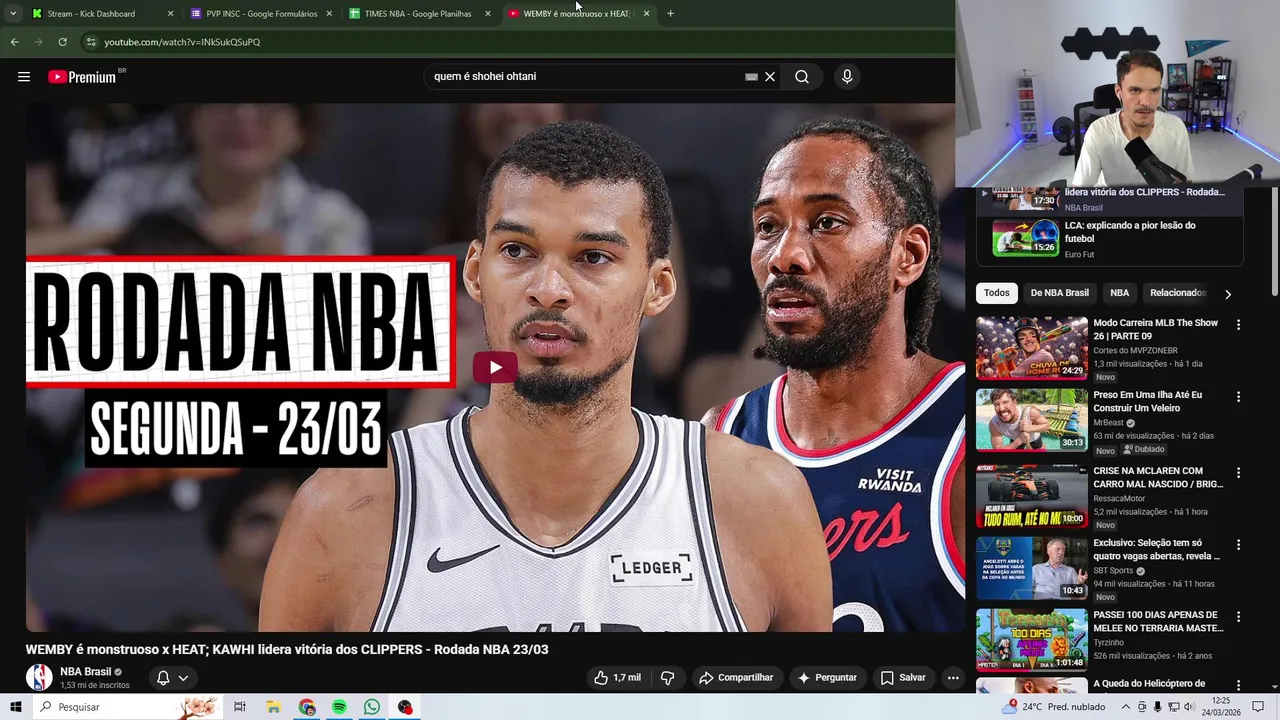Reload the YouTube page
The width and height of the screenshot is (1280, 720).
click(x=62, y=42)
